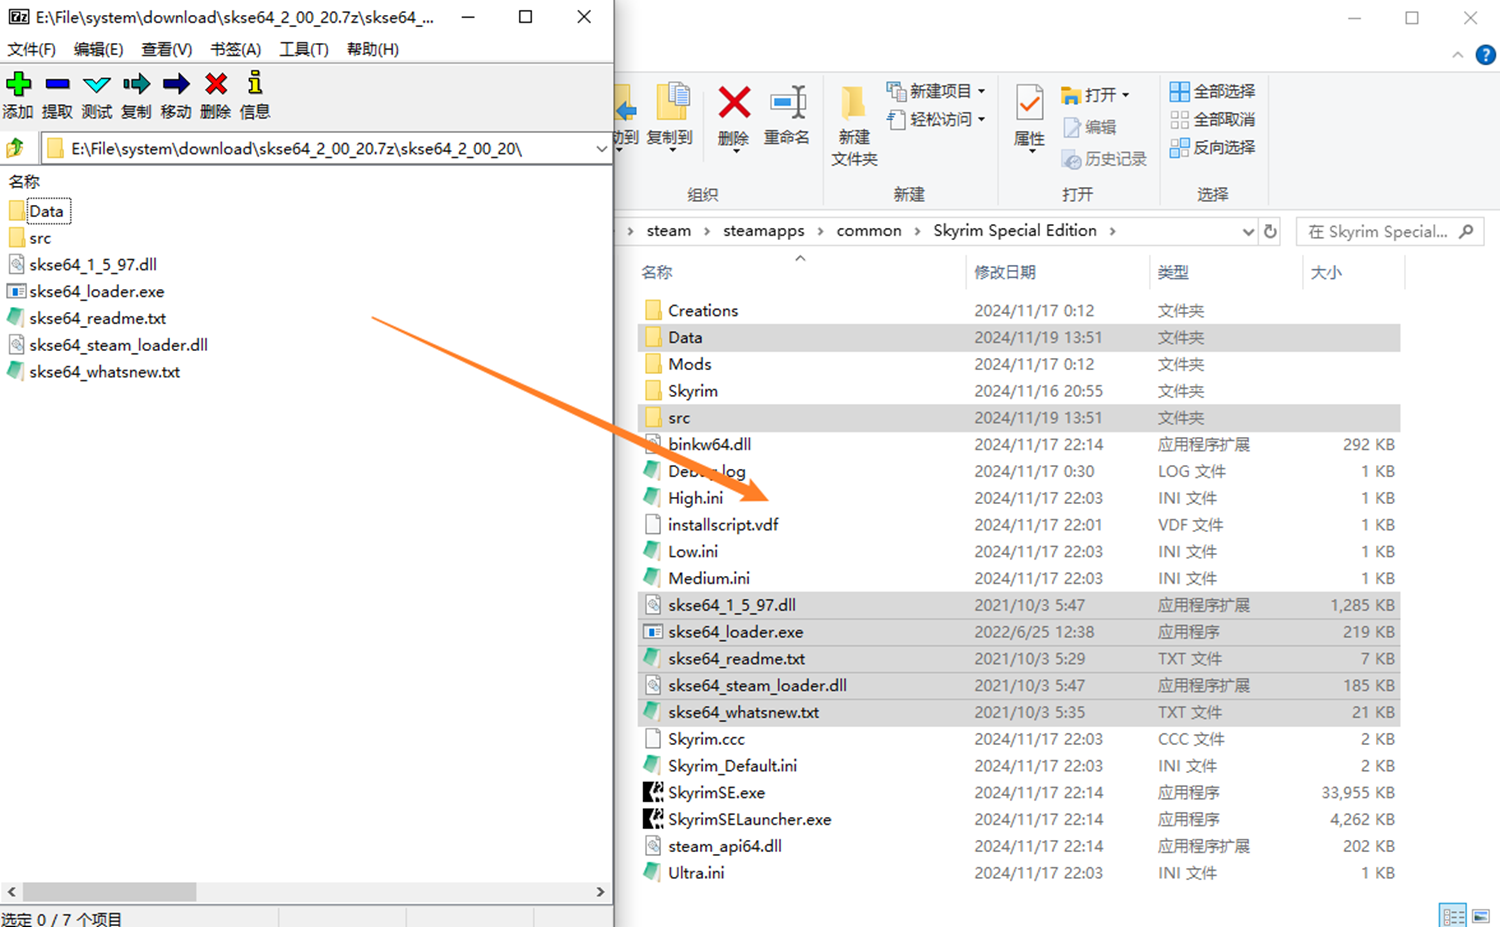This screenshot has width=1500, height=927.
Task: Click the 7-Zip Add (添加) toolbar icon
Action: point(18,85)
